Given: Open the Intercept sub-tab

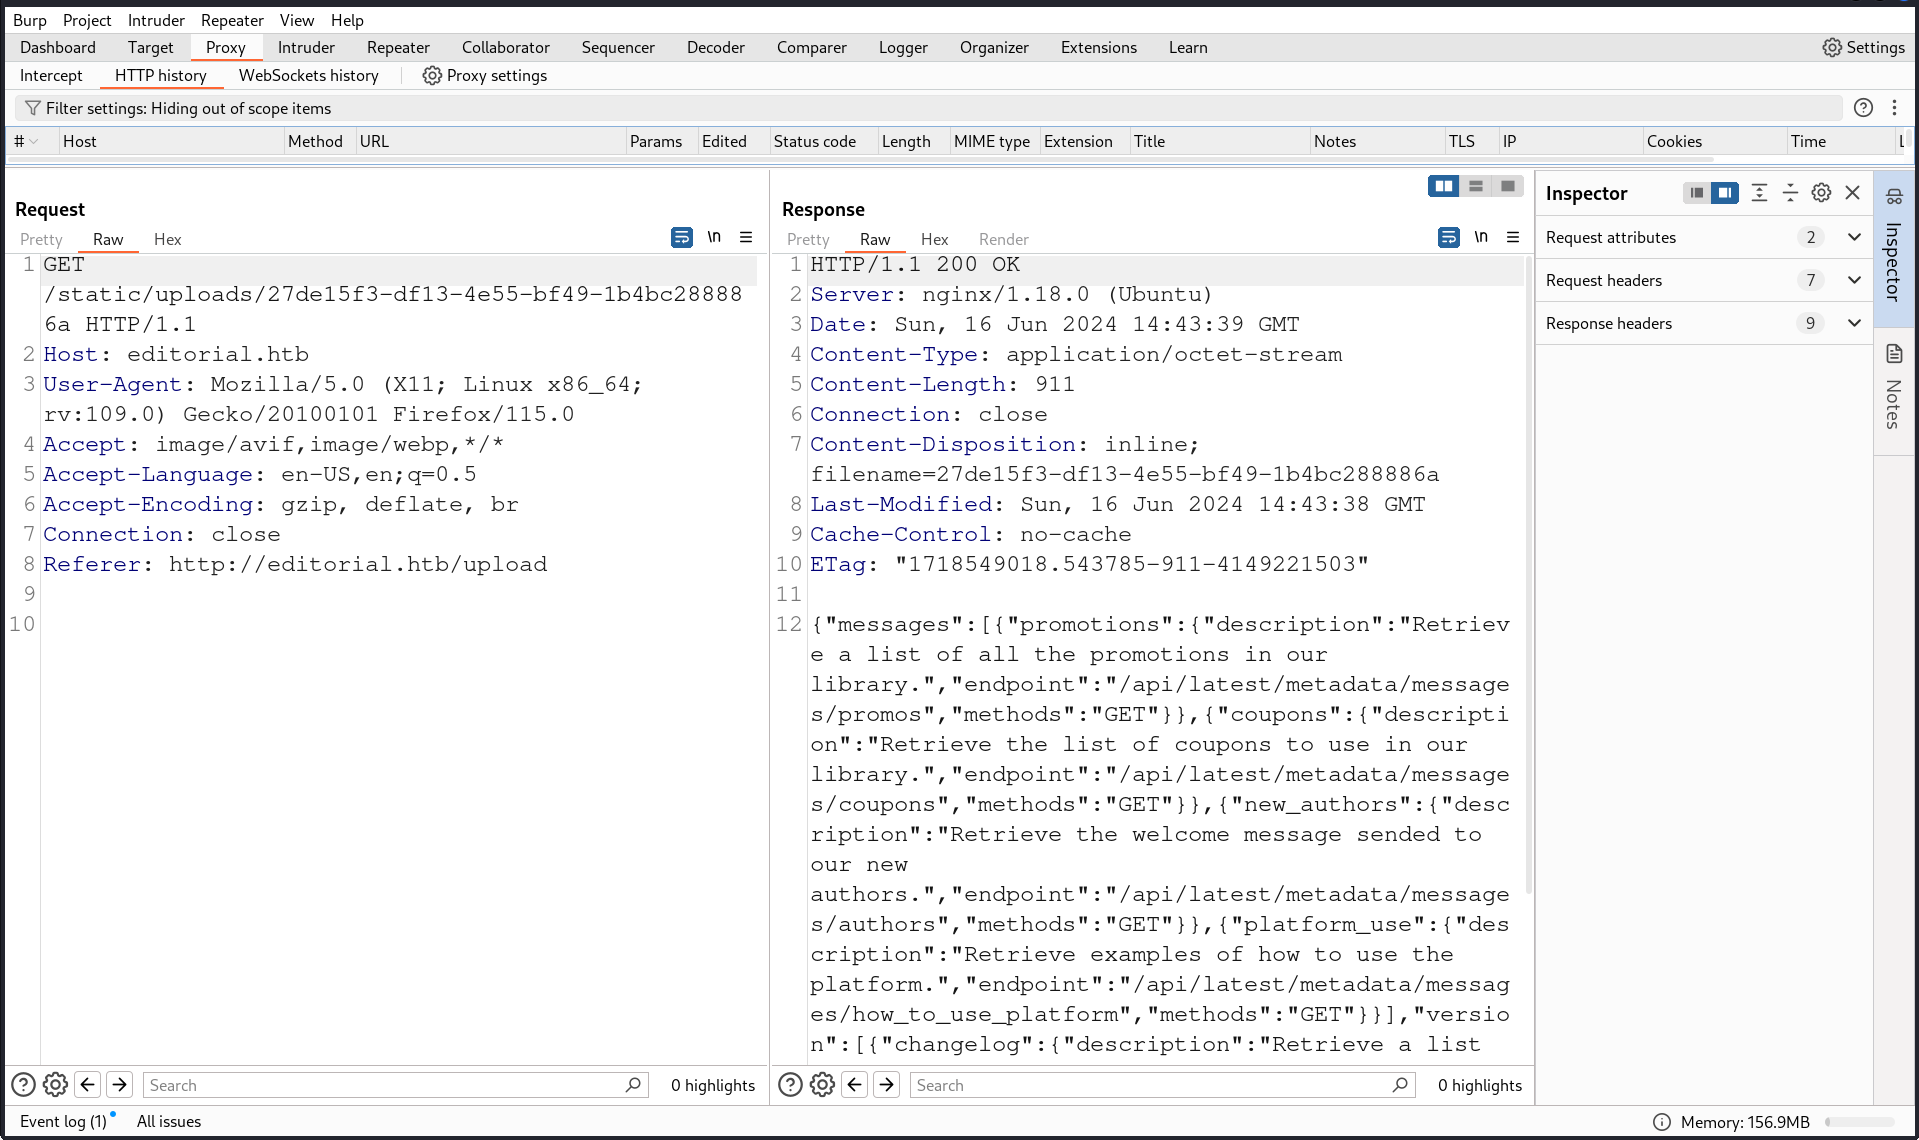Looking at the screenshot, I should 51,75.
